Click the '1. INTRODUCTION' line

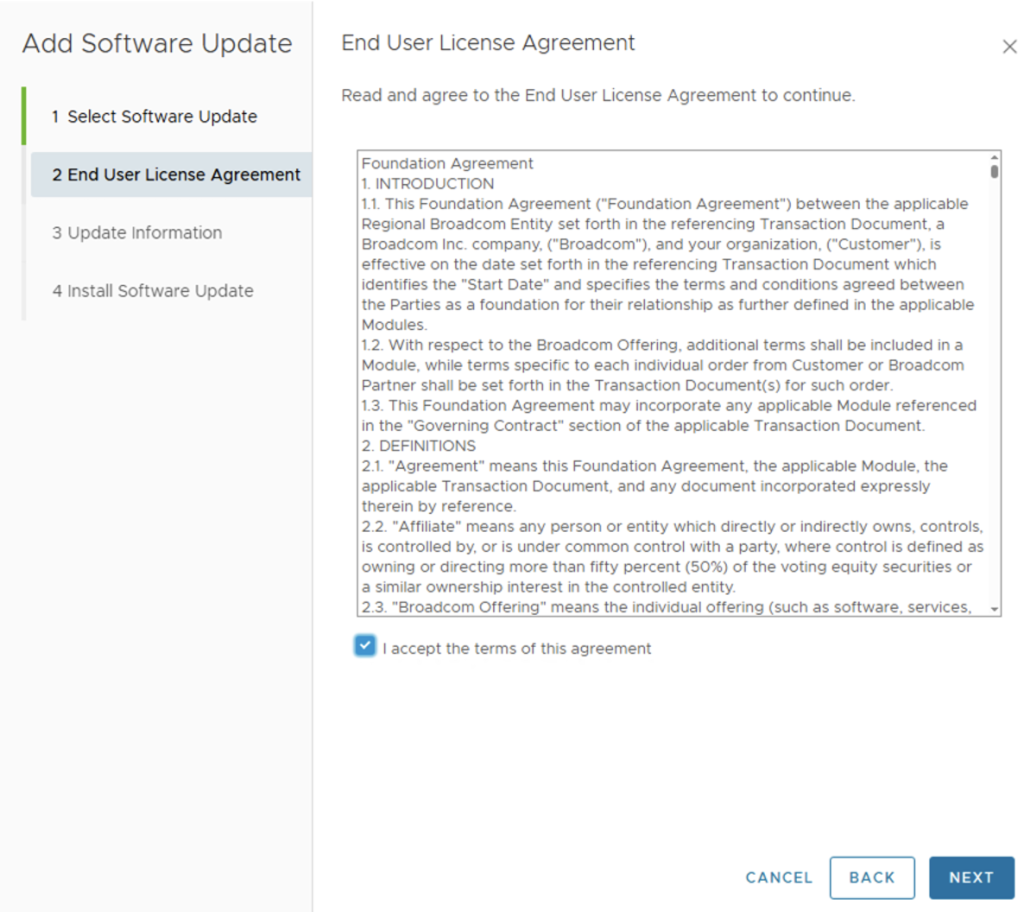[428, 184]
